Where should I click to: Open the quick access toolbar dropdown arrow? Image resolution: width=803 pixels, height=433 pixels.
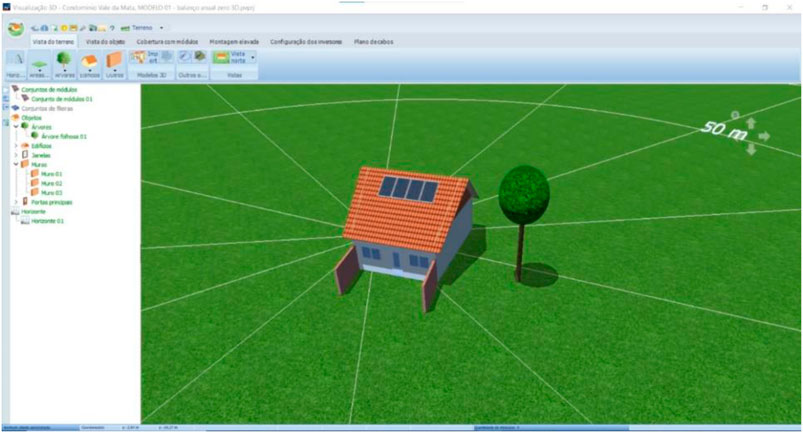click(x=161, y=28)
